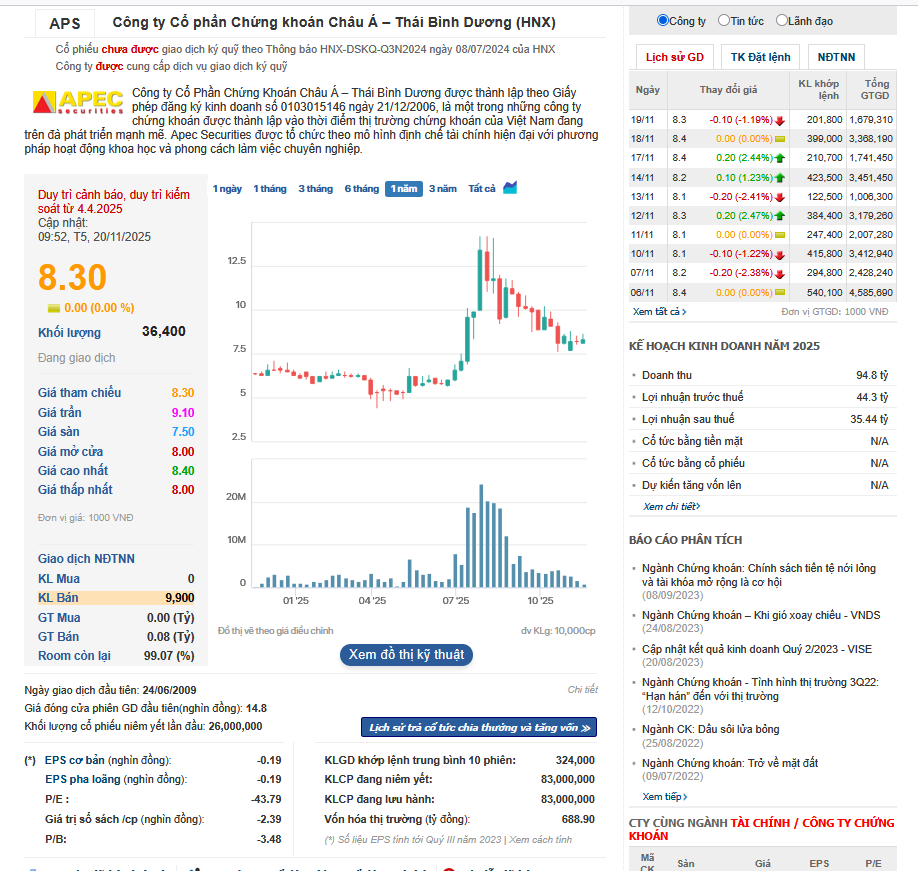Image resolution: width=918 pixels, height=871 pixels.
Task: Click Khối lượng value 36,400
Action: click(x=164, y=331)
